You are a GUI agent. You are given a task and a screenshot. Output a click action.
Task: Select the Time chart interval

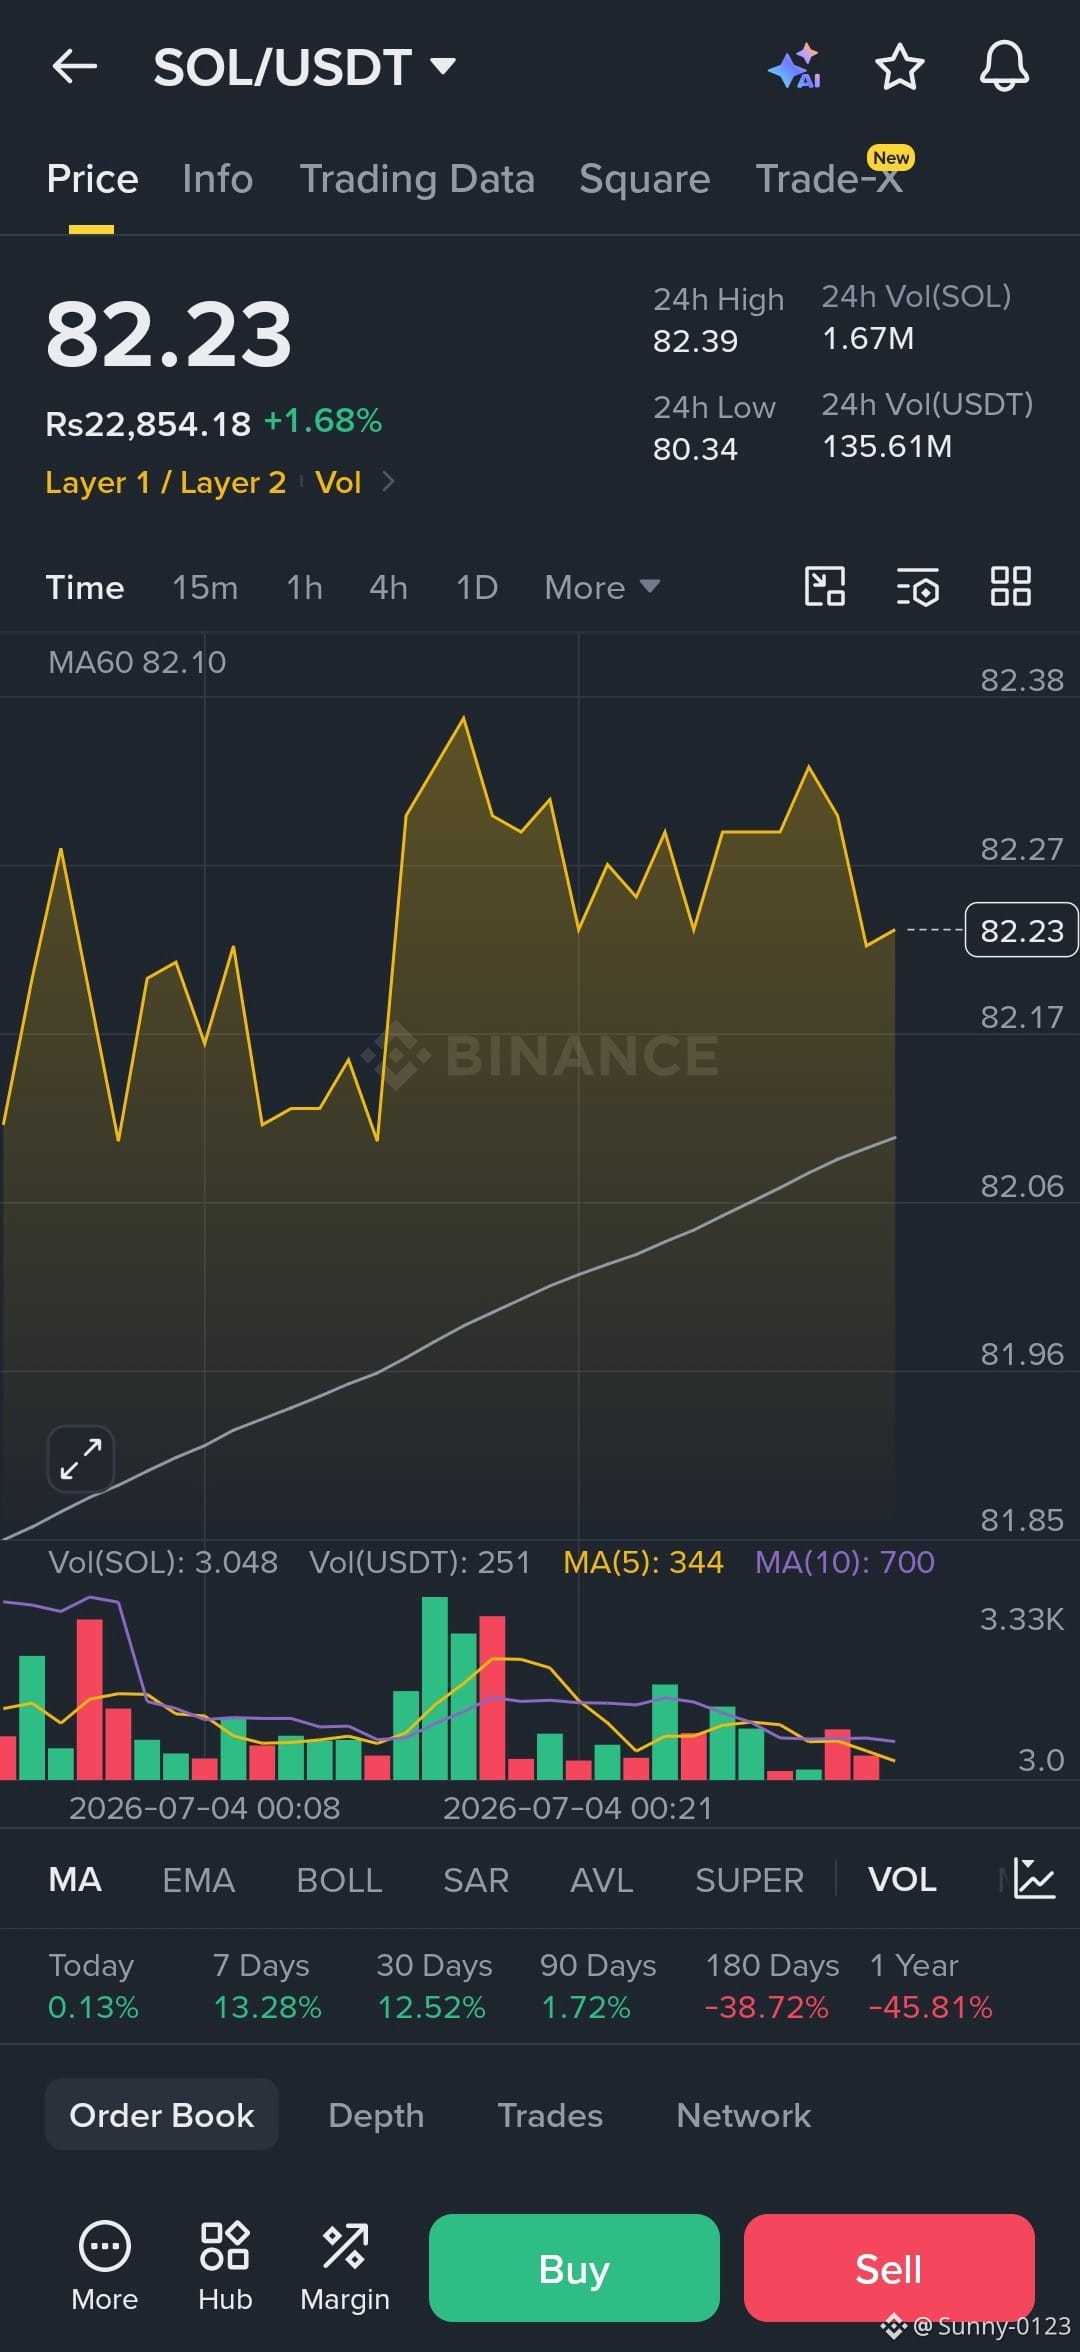[x=85, y=587]
